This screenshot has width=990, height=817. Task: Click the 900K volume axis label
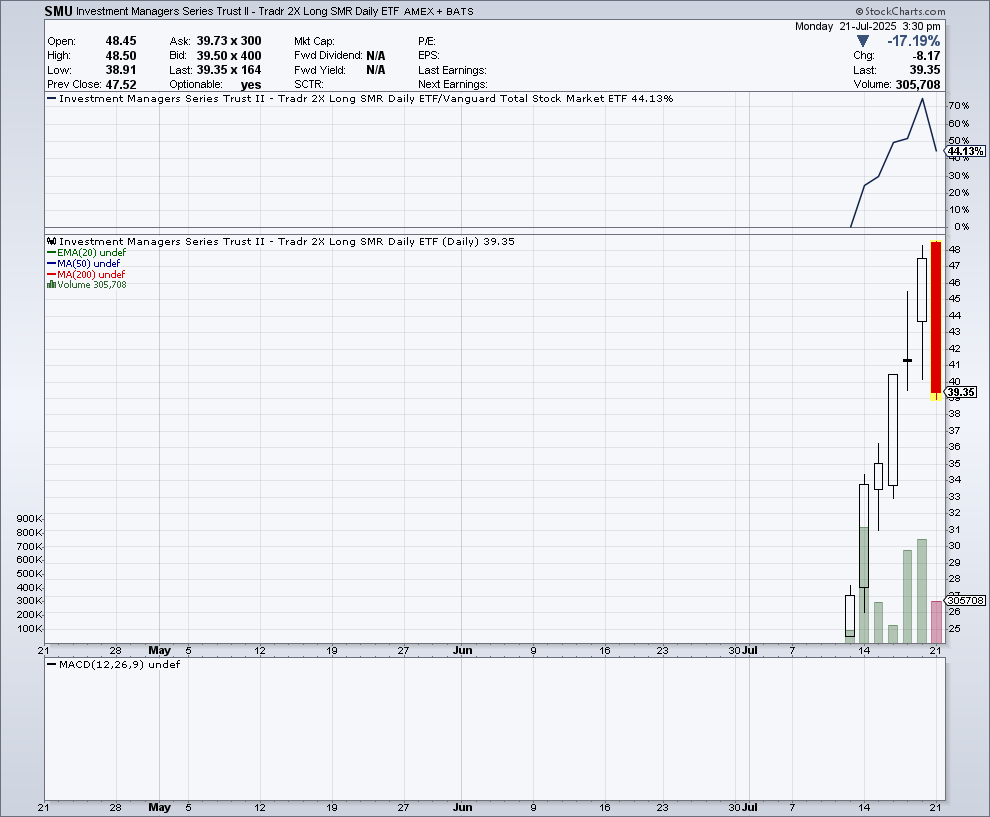tap(30, 518)
